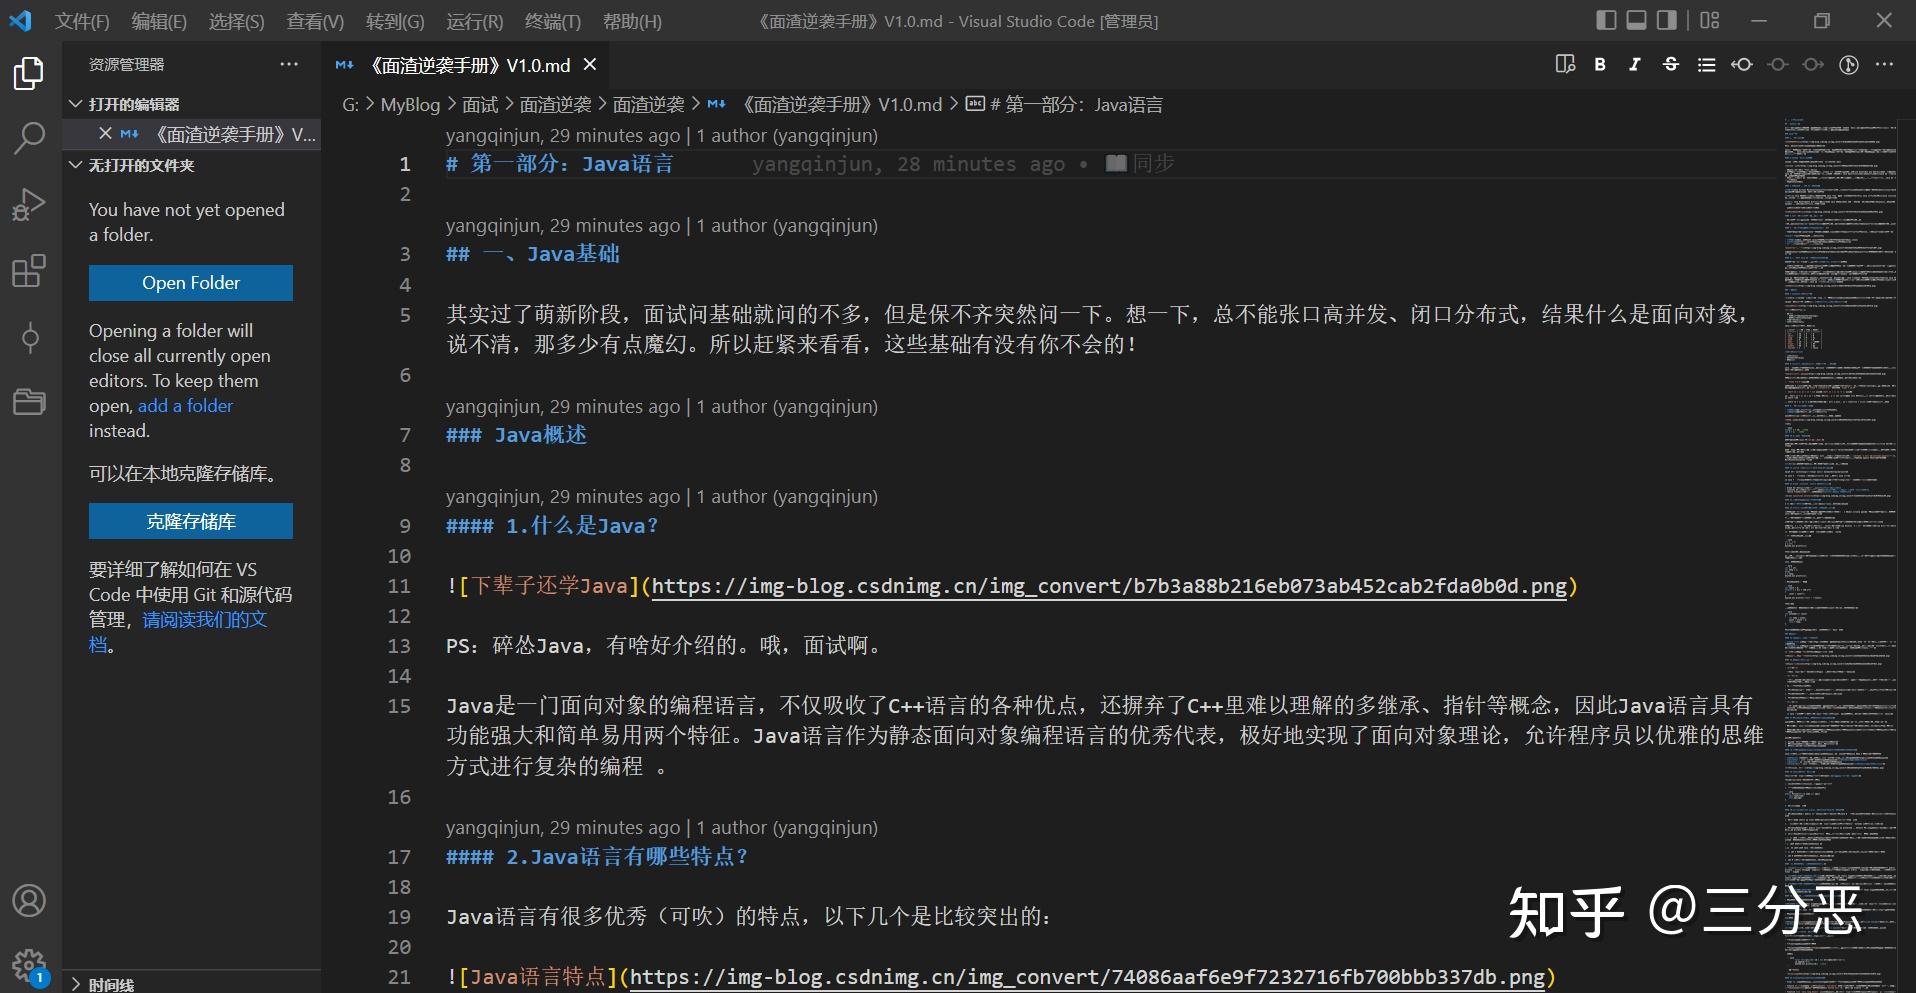Screen dimensions: 1916x993
Task: Toggle bold formatting in editor toolbar
Action: (1599, 64)
